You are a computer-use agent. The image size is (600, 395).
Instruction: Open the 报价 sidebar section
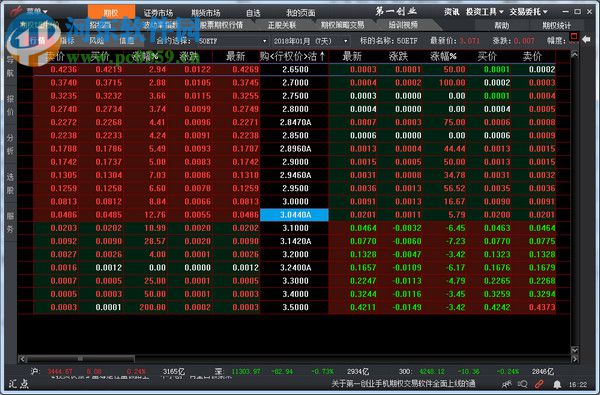click(x=10, y=105)
